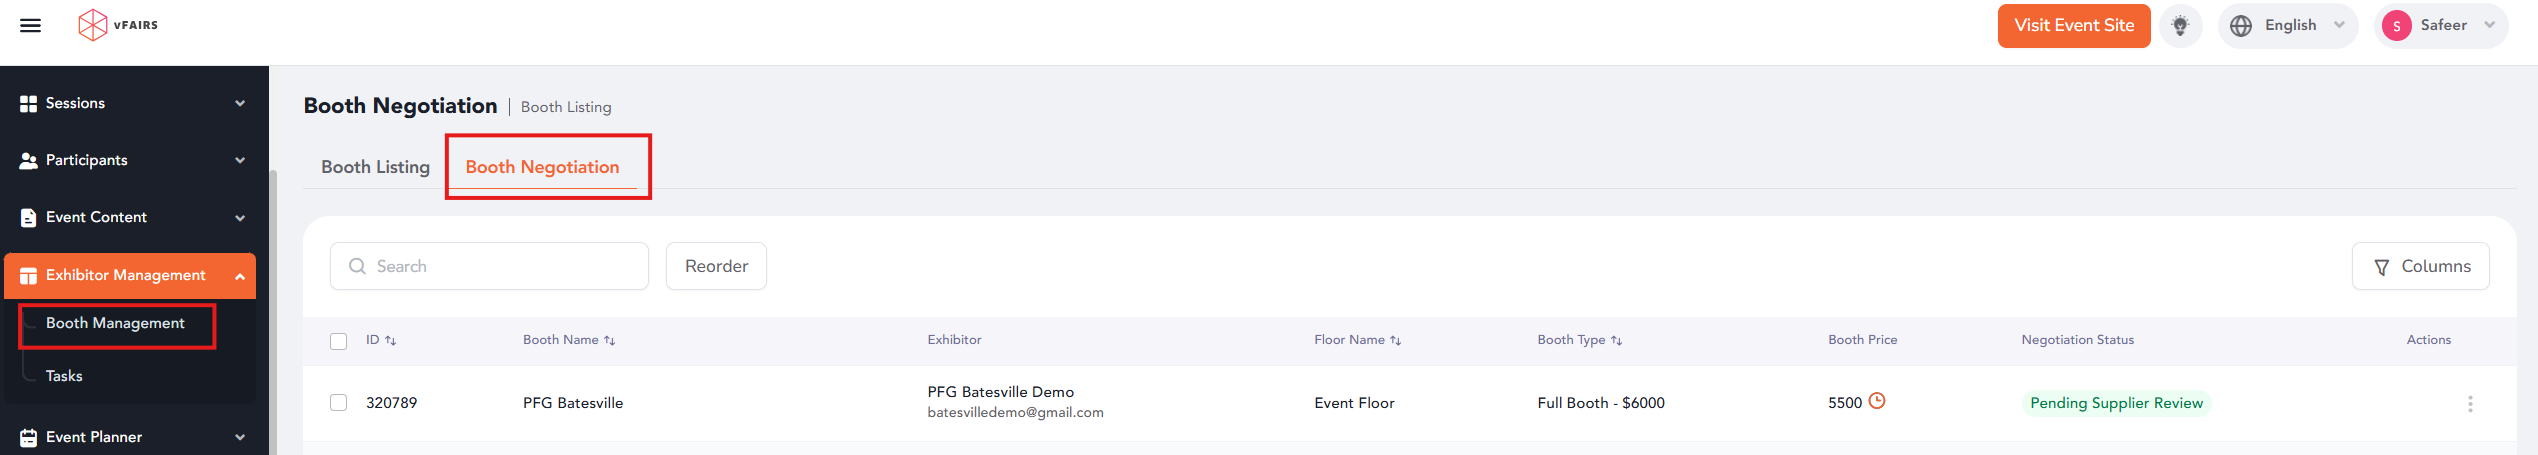The height and width of the screenshot is (455, 2538).
Task: Click the vFairs logo
Action: [118, 25]
